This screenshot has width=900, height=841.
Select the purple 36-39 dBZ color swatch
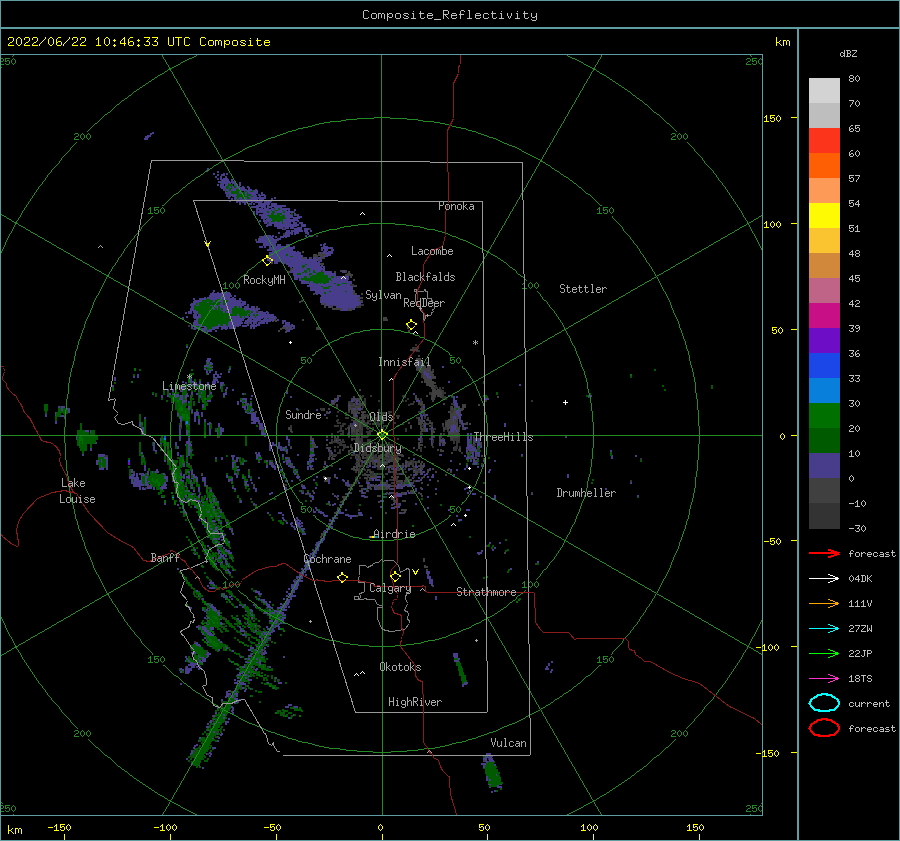click(x=824, y=341)
